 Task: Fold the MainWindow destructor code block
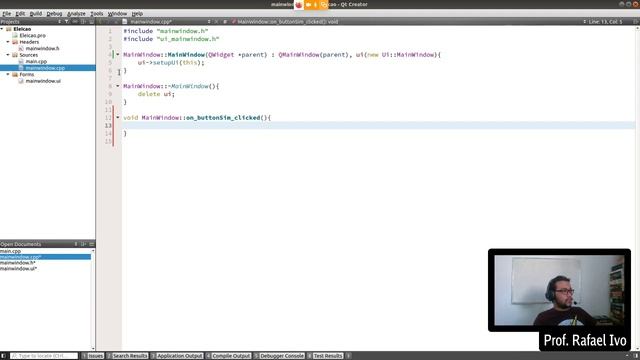(118, 86)
